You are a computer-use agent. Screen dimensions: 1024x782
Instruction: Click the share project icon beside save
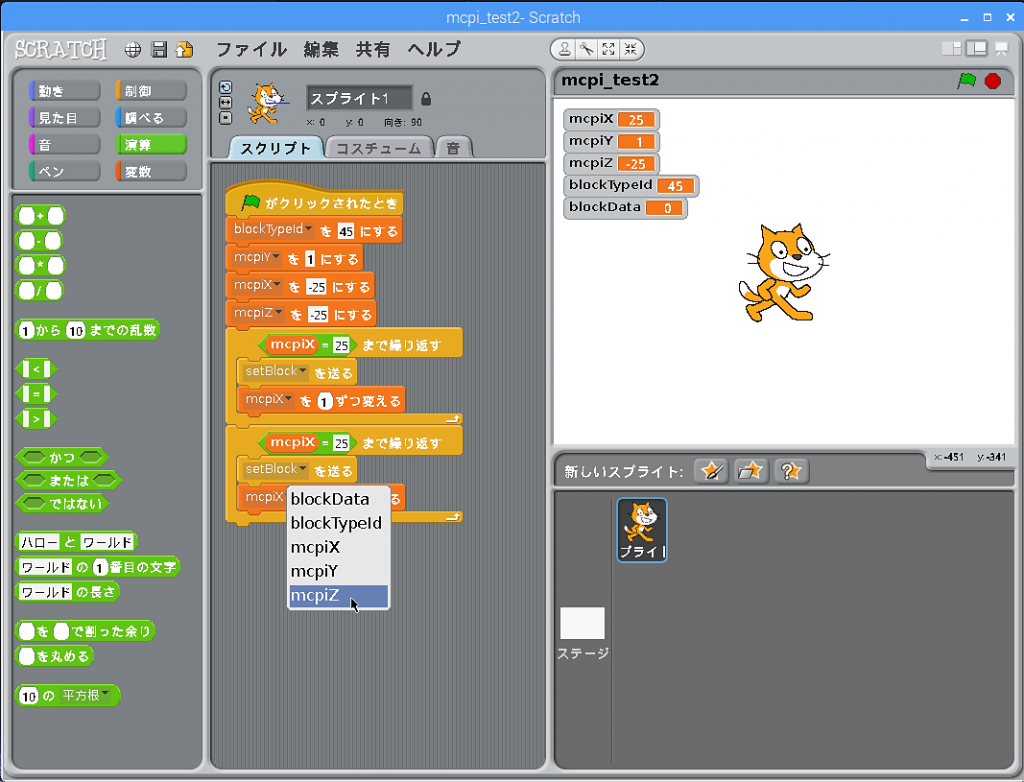pyautogui.click(x=185, y=50)
